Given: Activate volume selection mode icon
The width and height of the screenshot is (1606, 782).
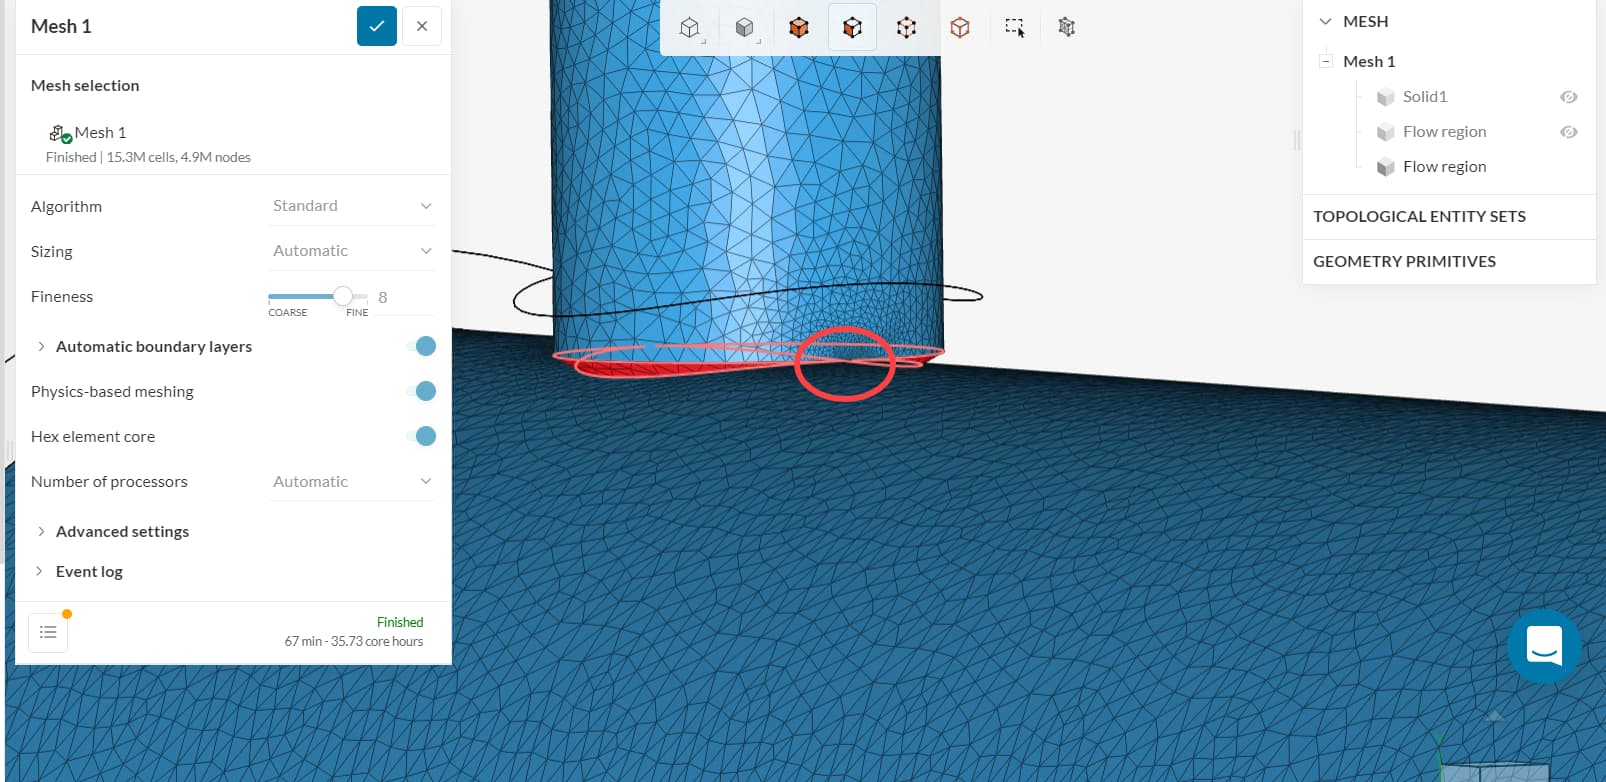Looking at the screenshot, I should pyautogui.click(x=799, y=28).
